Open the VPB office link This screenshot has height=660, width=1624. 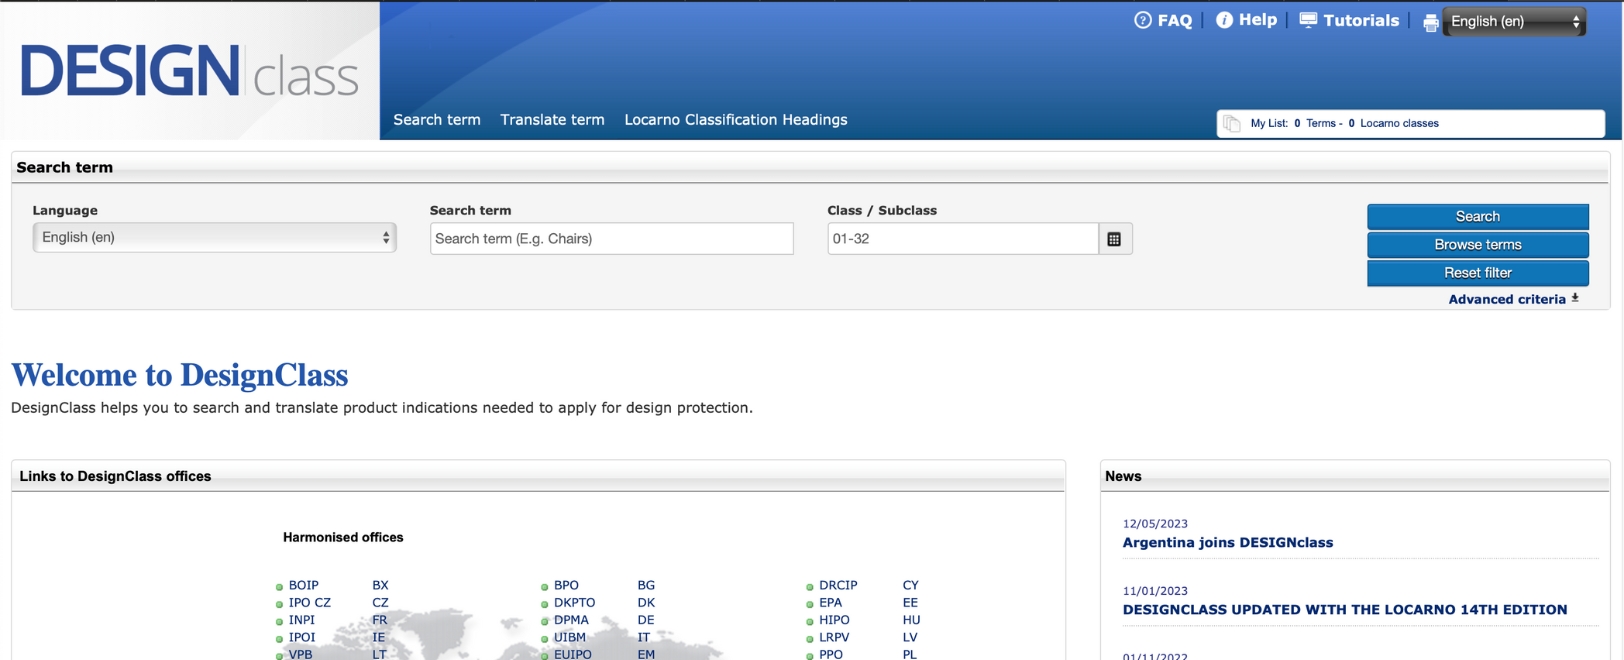301,654
